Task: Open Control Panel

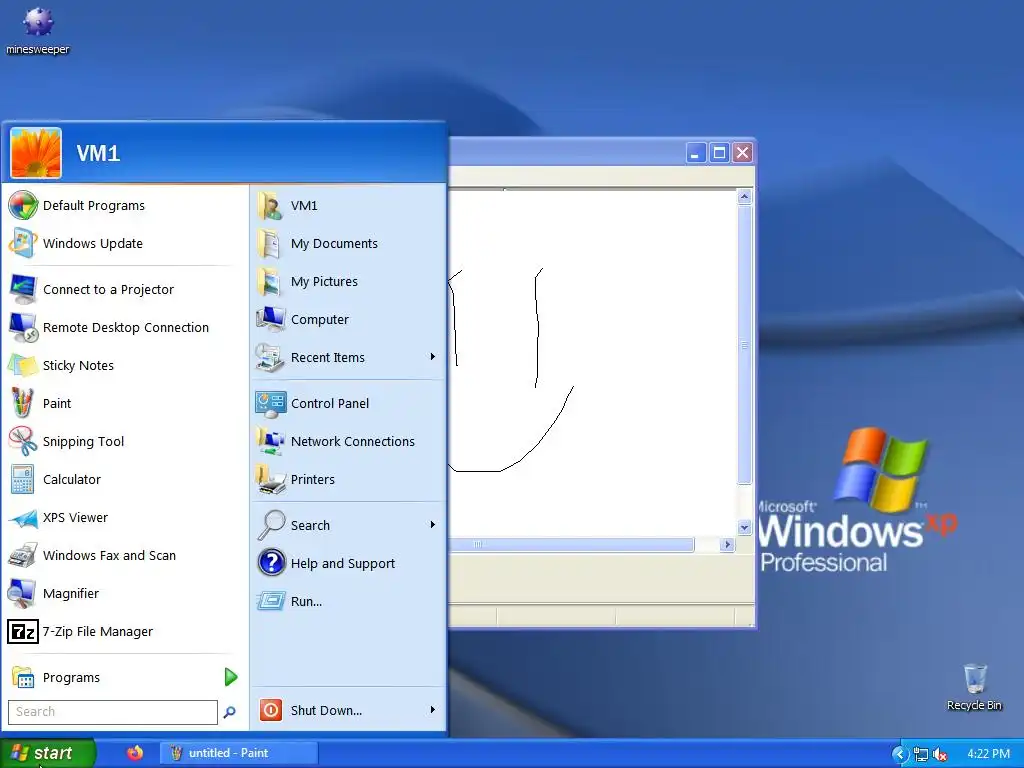Action: 348,404
